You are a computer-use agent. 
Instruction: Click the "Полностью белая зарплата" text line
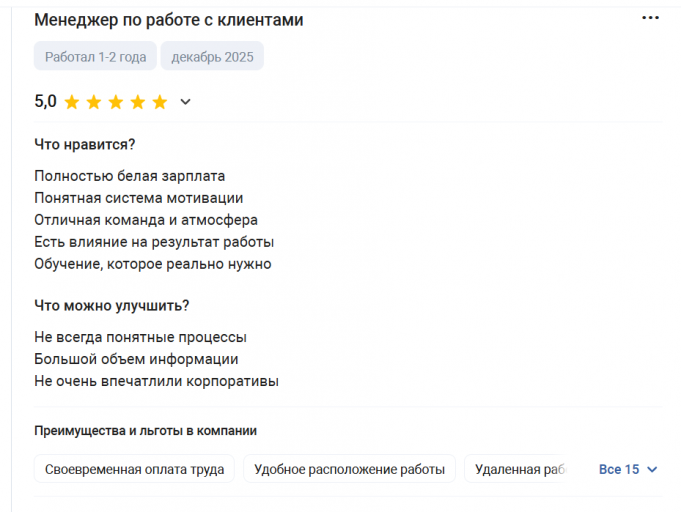[130, 176]
